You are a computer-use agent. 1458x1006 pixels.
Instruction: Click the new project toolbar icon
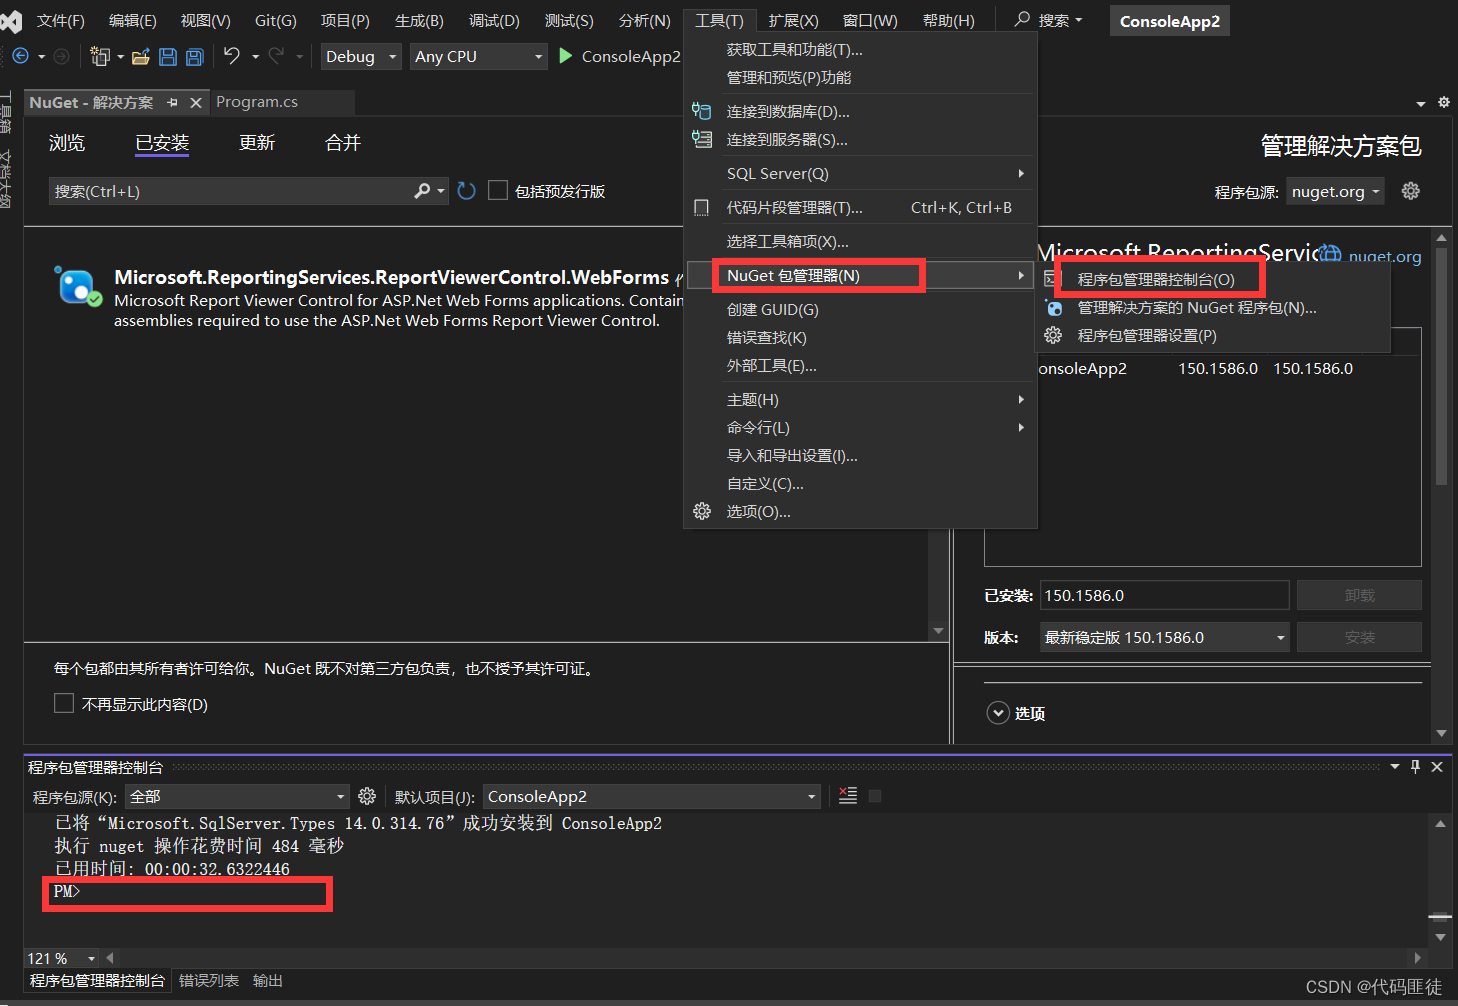tap(100, 57)
